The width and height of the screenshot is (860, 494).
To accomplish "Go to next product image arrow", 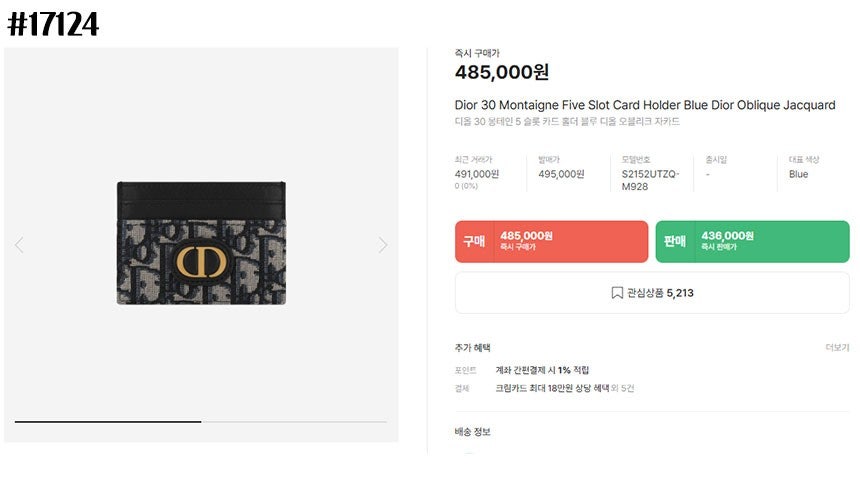I will coord(382,245).
